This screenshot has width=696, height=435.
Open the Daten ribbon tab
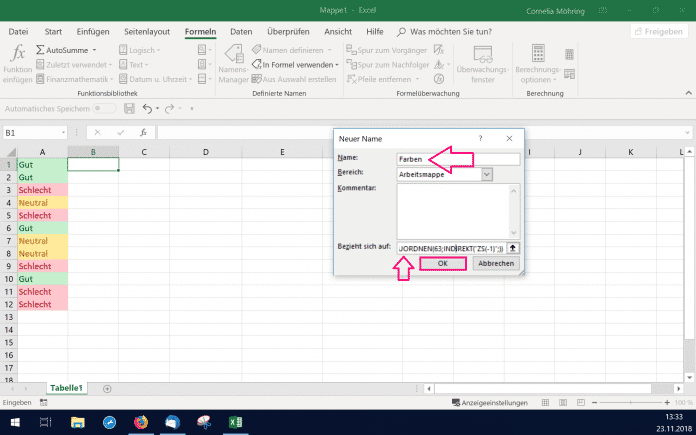(x=241, y=32)
